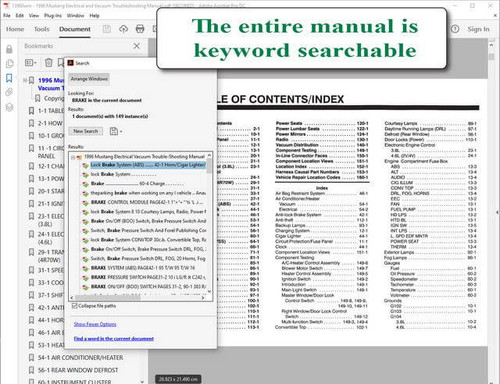Click the Print icon in toolbar
The image size is (500, 384).
[140, 29]
